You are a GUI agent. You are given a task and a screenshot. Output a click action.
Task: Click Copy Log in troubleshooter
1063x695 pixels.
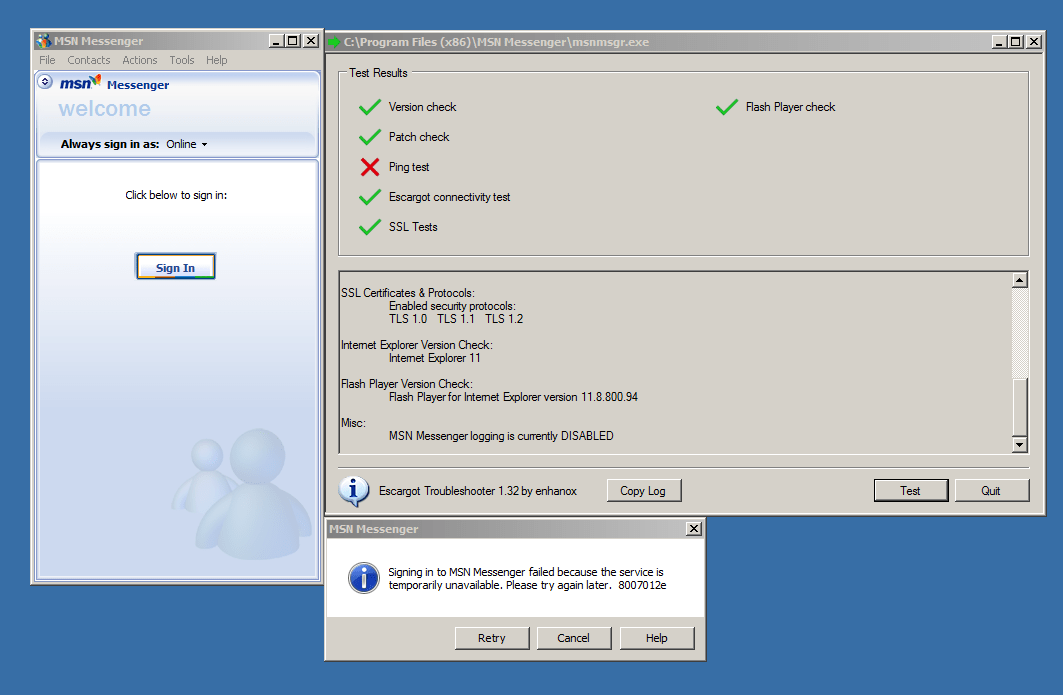tap(643, 491)
